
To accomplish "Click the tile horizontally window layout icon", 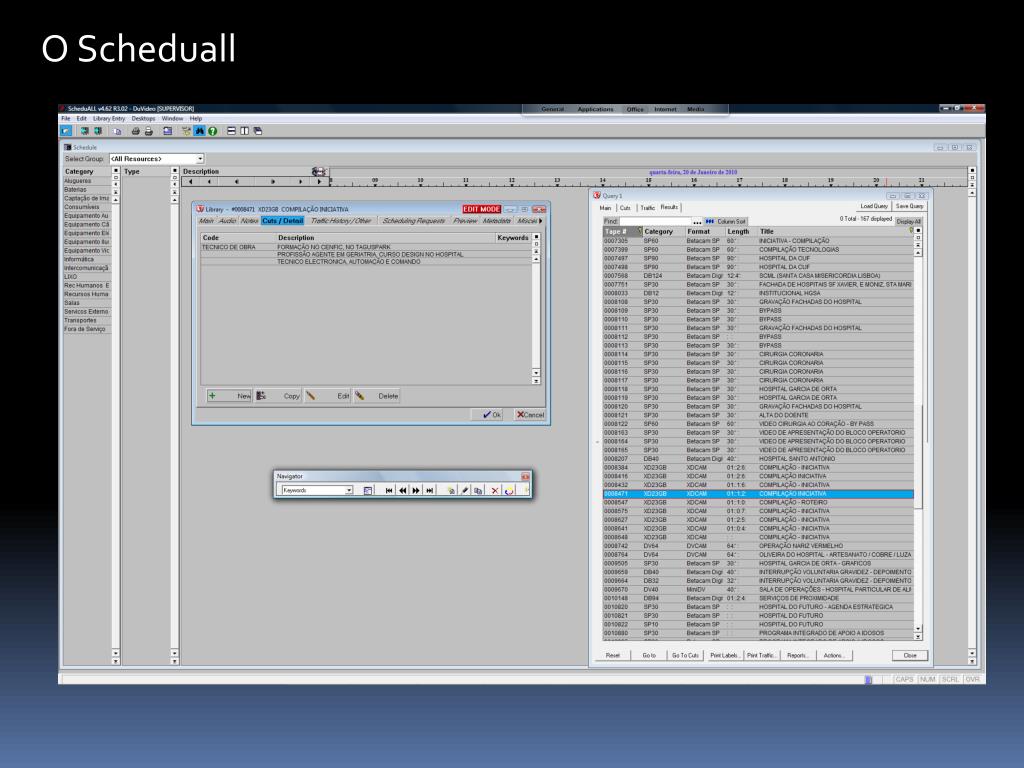I will [x=231, y=131].
